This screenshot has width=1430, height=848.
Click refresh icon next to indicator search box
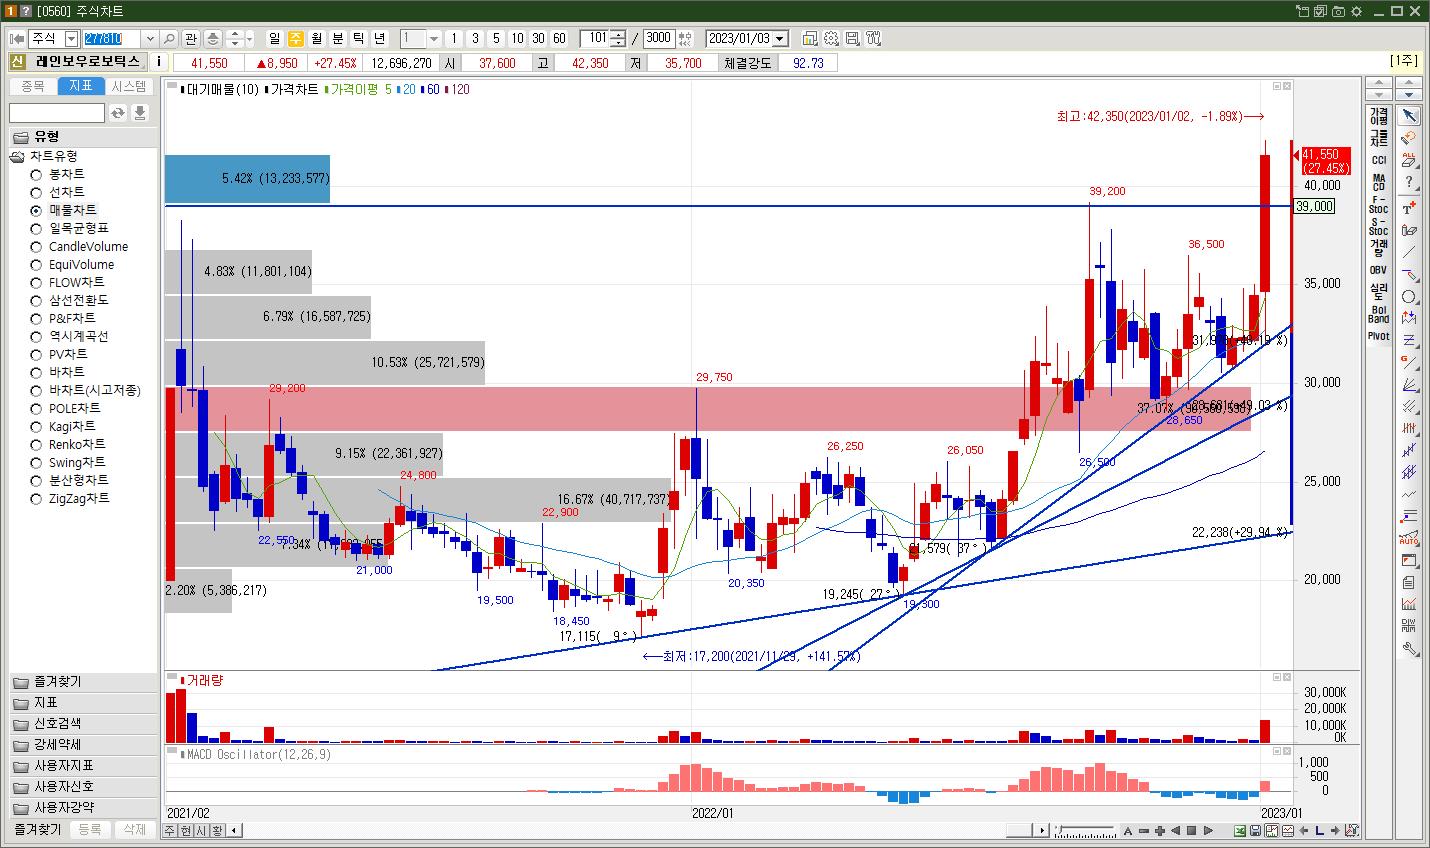click(x=118, y=113)
